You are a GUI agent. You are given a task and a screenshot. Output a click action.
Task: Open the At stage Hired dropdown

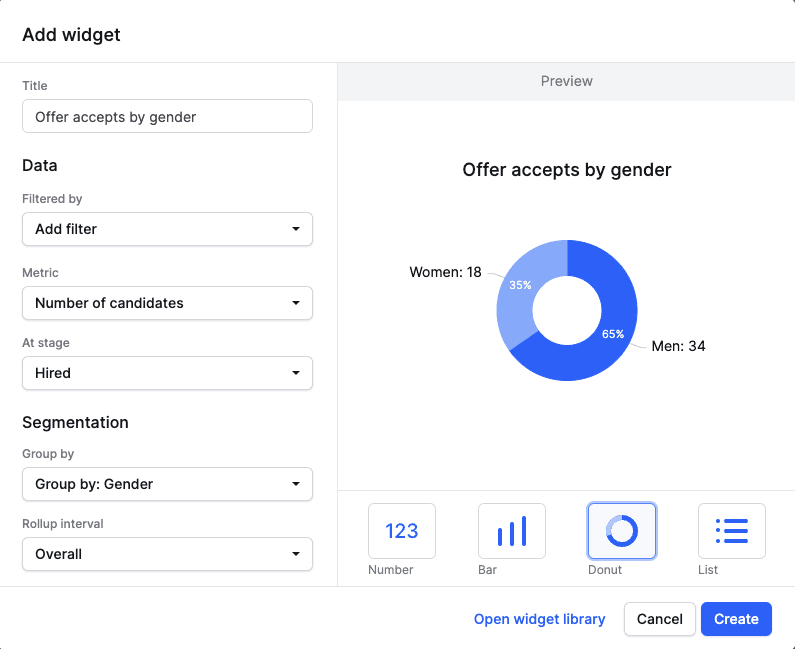coord(167,373)
